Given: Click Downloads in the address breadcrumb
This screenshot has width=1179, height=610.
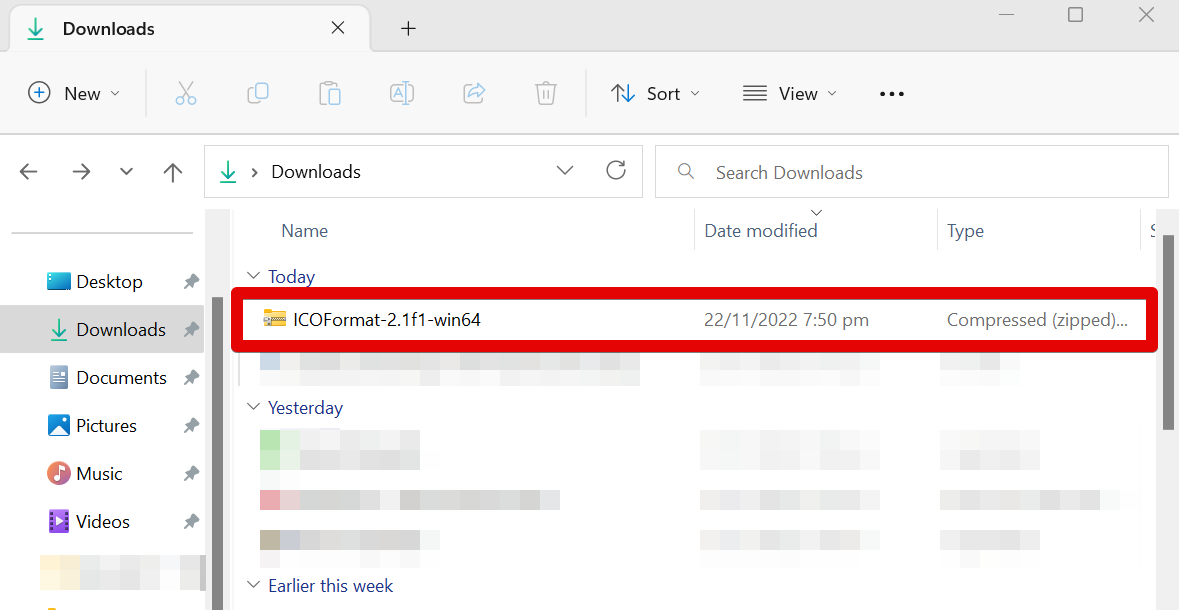Looking at the screenshot, I should 316,171.
